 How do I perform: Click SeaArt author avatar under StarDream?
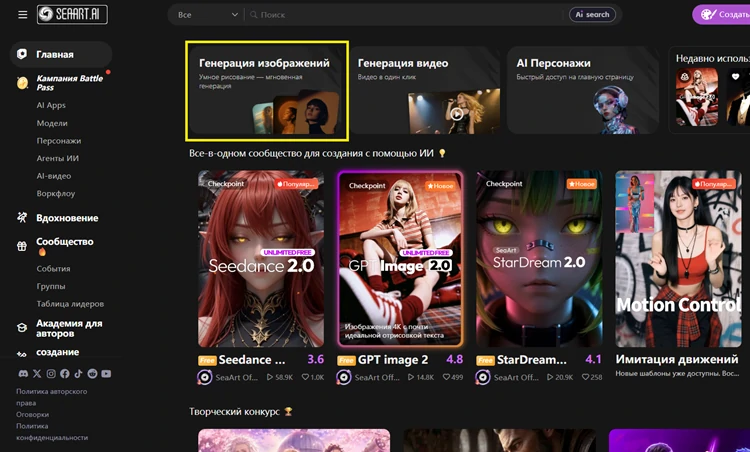(483, 377)
